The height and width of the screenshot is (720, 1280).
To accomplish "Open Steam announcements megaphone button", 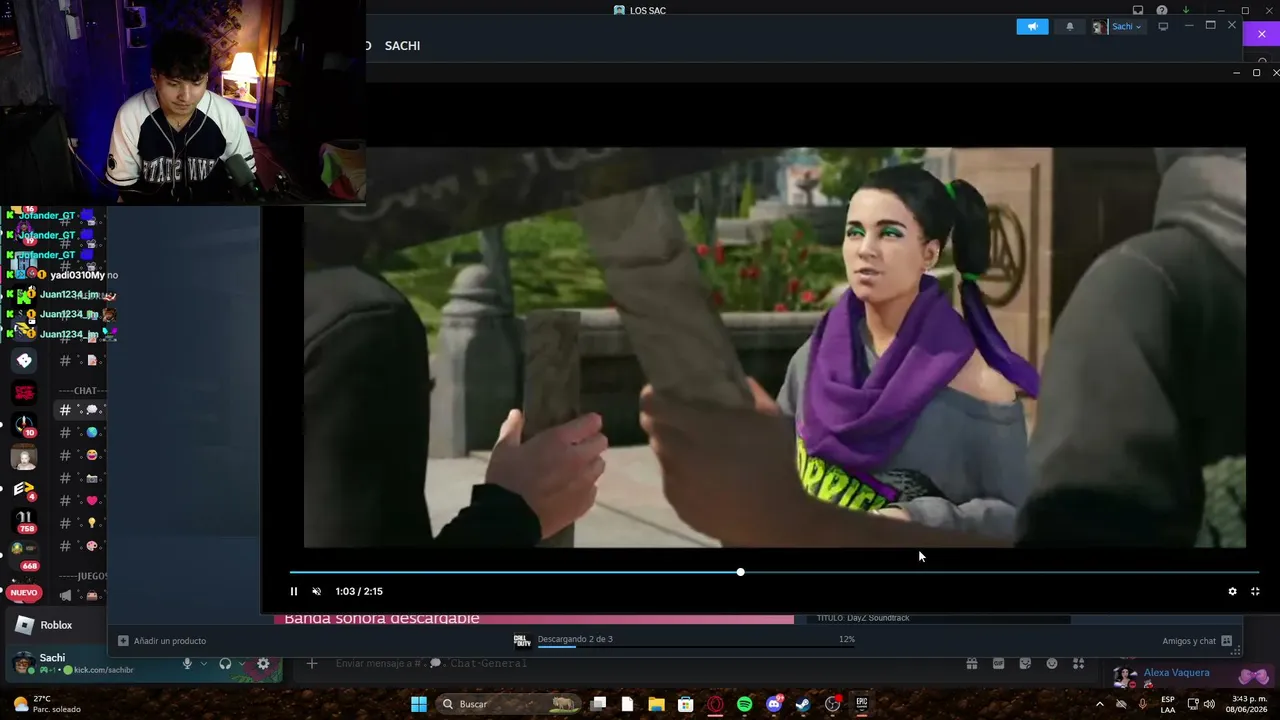I will pyautogui.click(x=1032, y=27).
